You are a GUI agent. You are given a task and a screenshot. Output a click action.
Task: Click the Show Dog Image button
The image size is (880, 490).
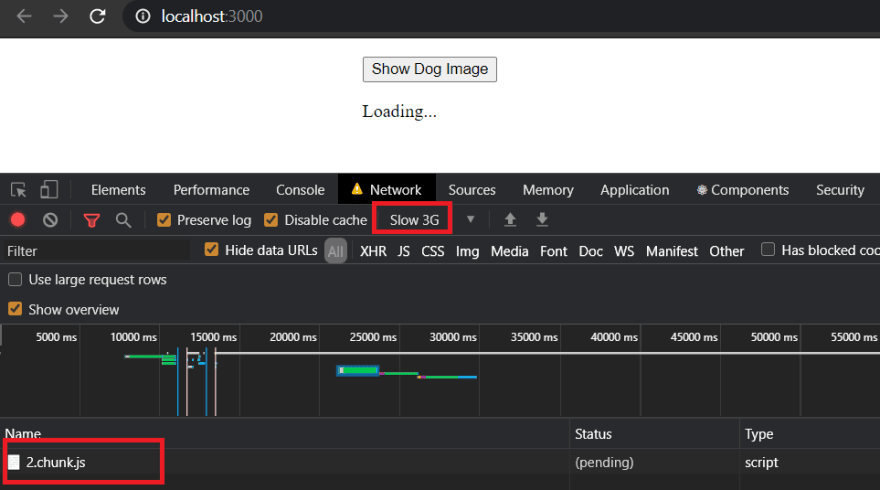click(x=430, y=69)
